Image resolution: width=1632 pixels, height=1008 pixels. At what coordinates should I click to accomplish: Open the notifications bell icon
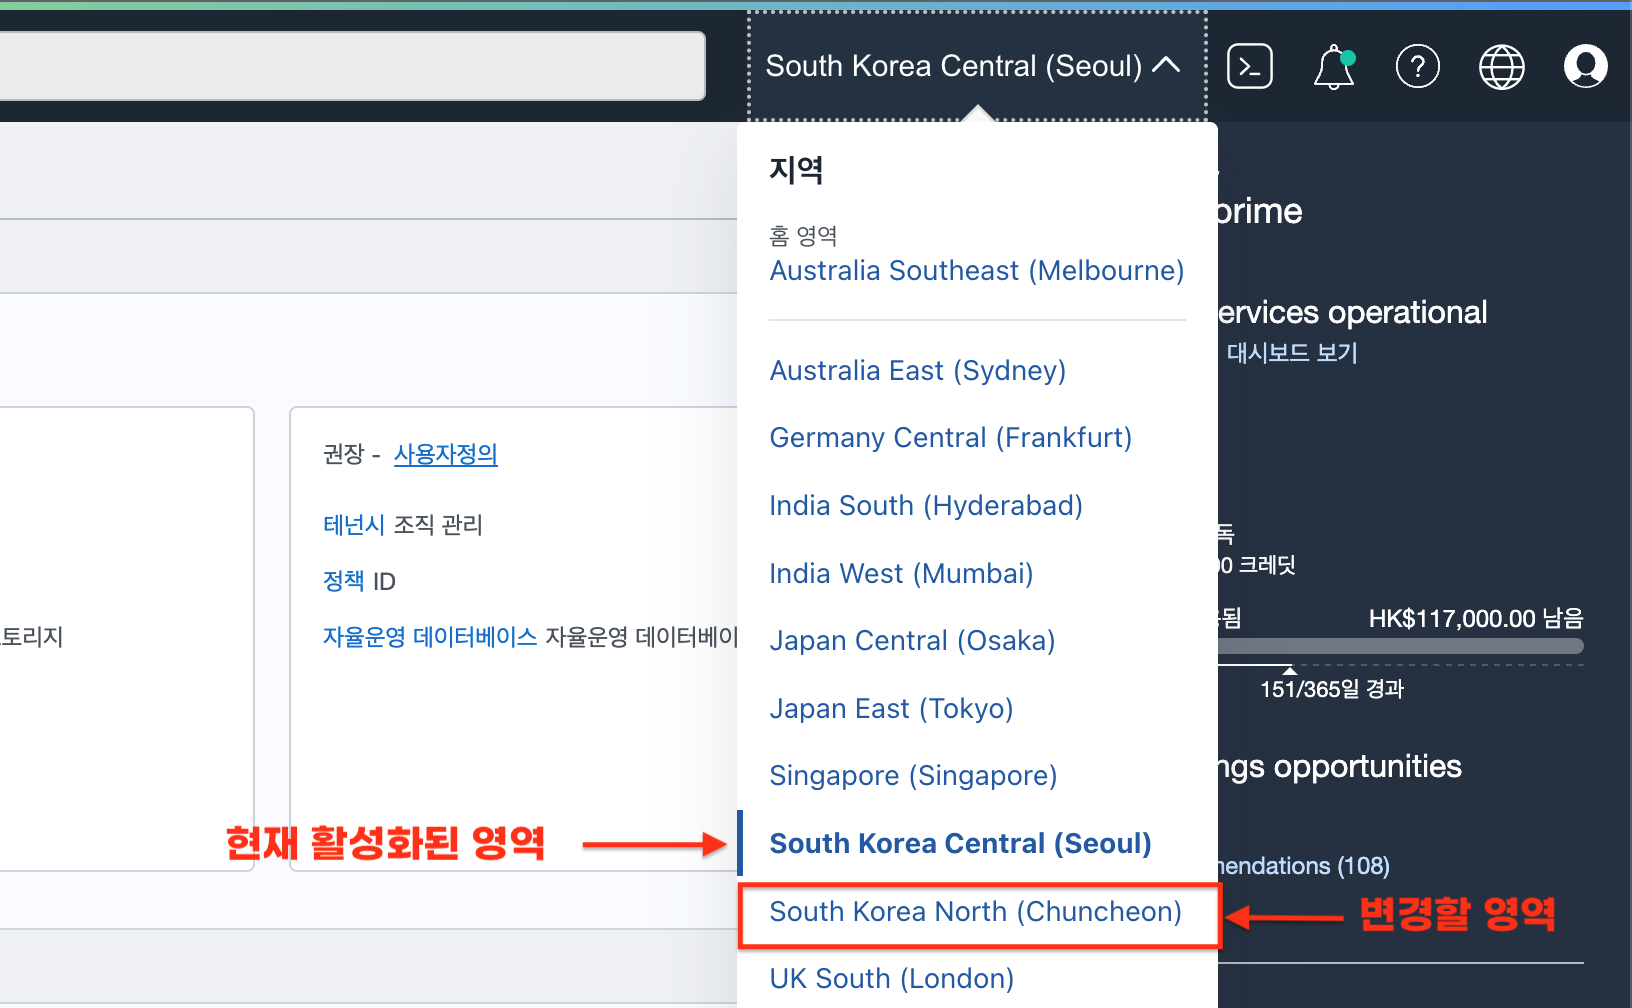click(1334, 67)
